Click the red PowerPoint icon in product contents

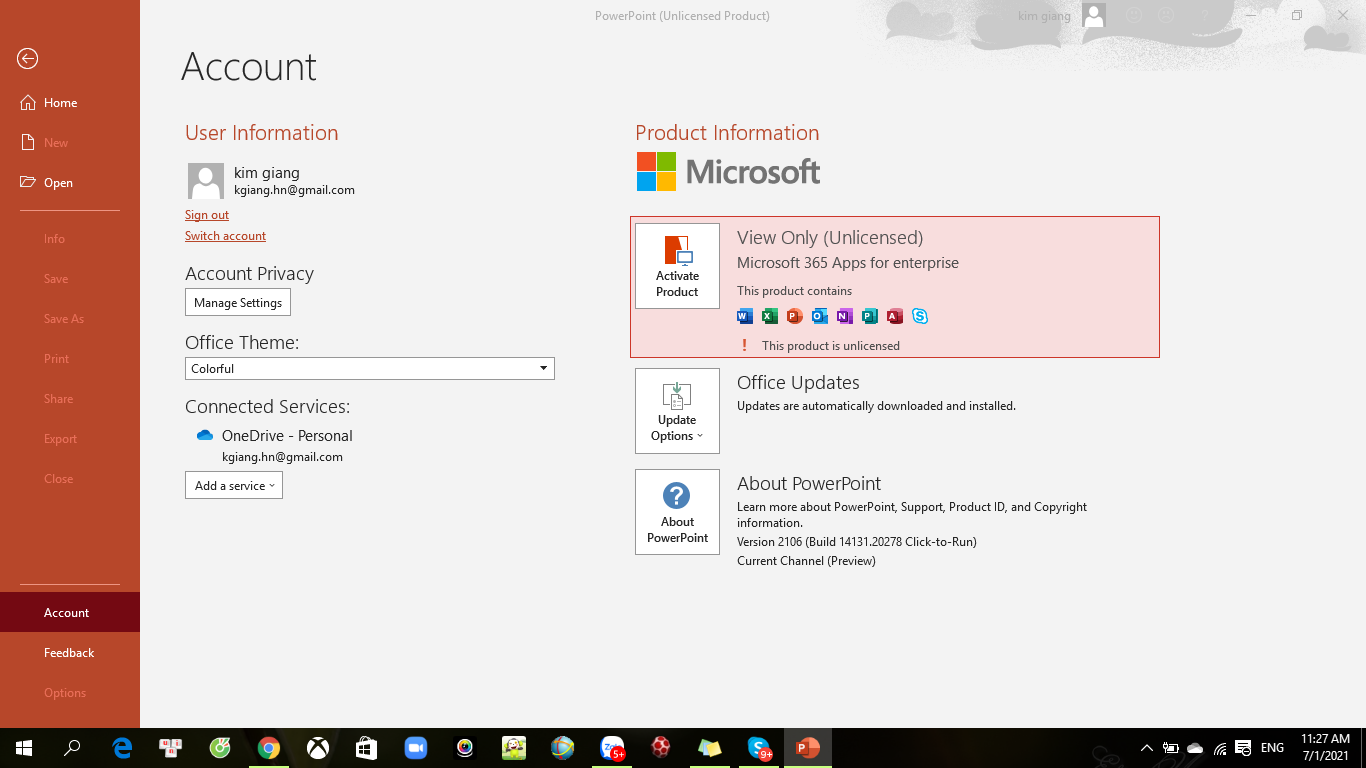click(795, 316)
